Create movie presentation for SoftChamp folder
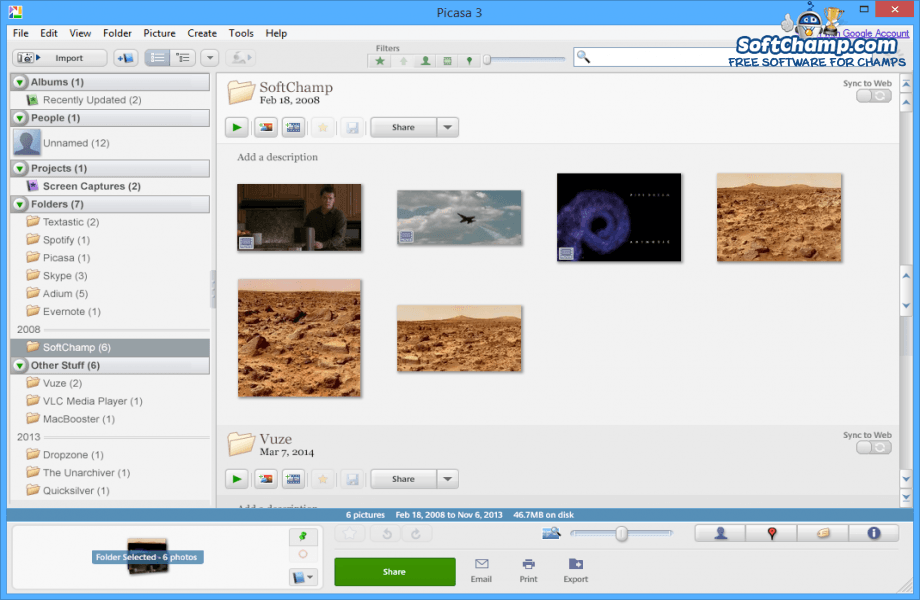Image resolution: width=920 pixels, height=600 pixels. click(293, 127)
